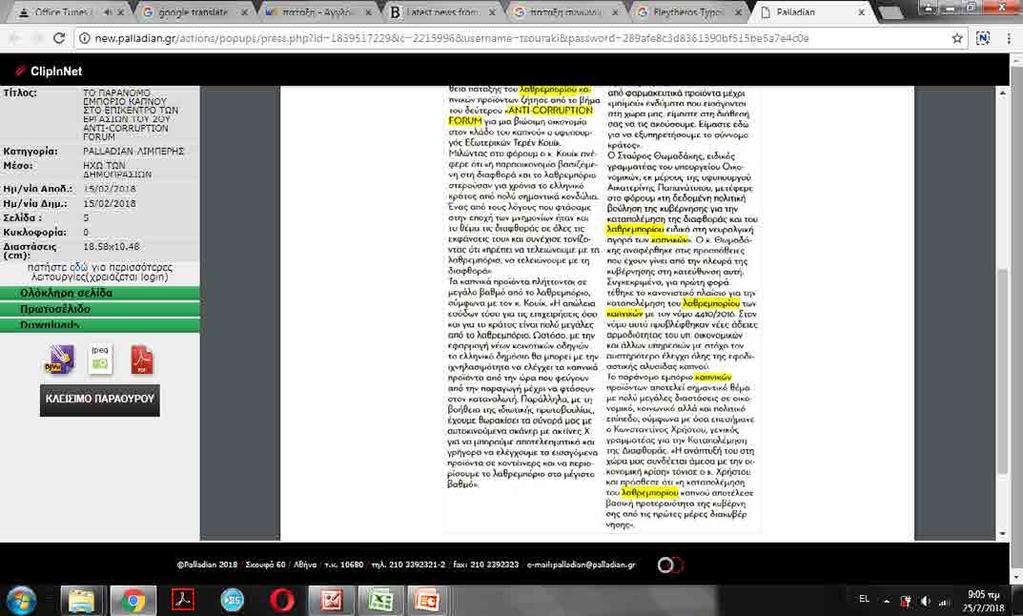
Task: Click the 'εδώ' link for more functions
Action: coord(78,267)
